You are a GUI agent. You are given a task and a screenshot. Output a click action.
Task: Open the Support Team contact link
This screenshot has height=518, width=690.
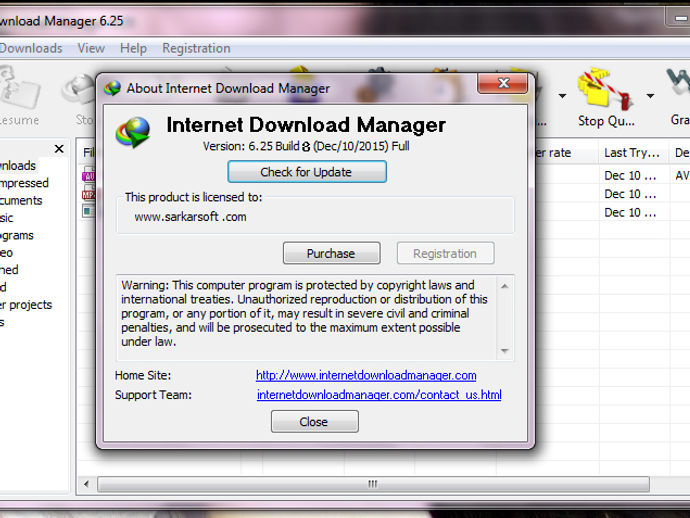(x=379, y=395)
